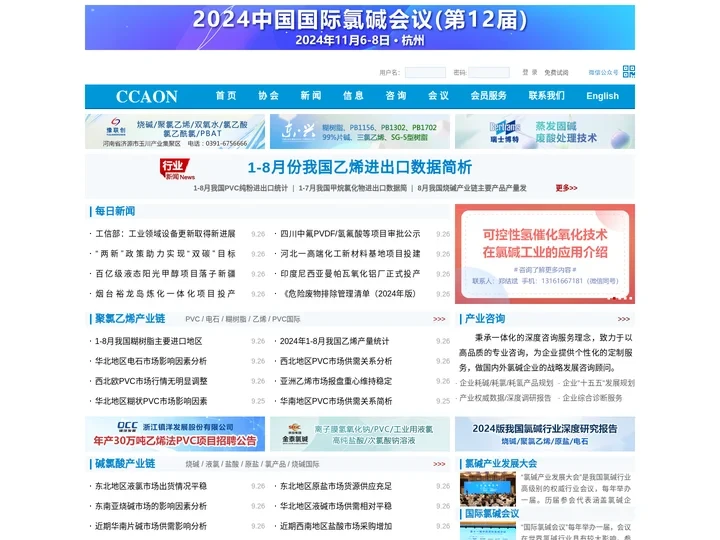720x540 pixels.
Task: Open the 2024中国国际氯碱会议 top banner
Action: [x=360, y=27]
